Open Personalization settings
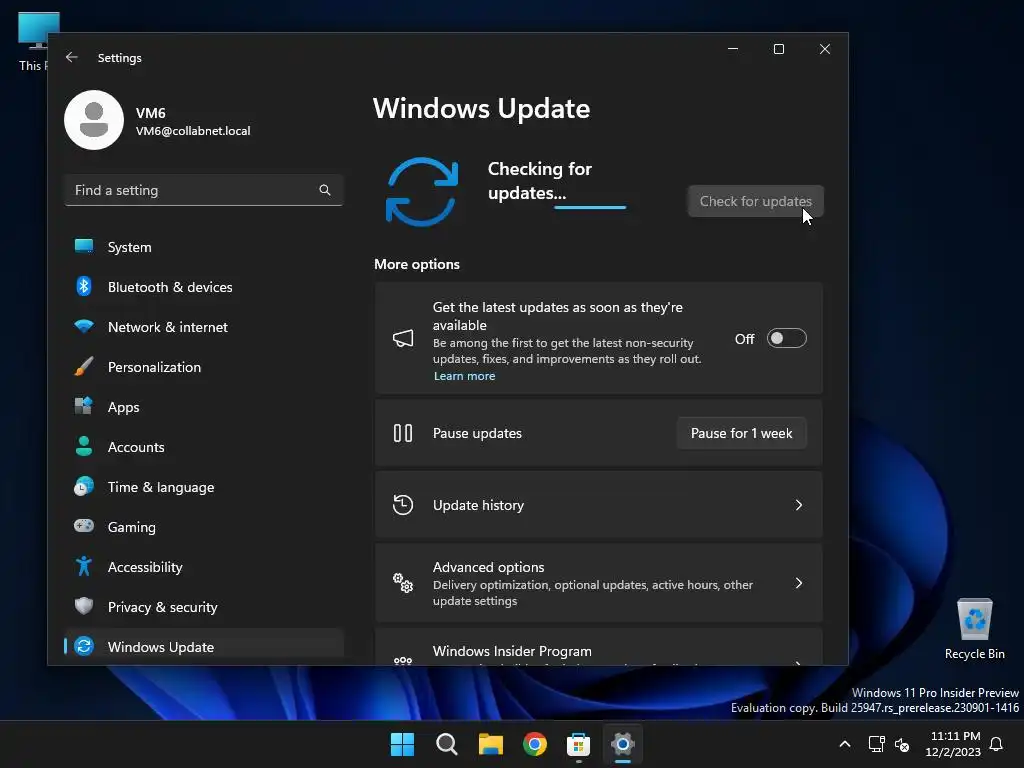The height and width of the screenshot is (768, 1024). click(204, 367)
